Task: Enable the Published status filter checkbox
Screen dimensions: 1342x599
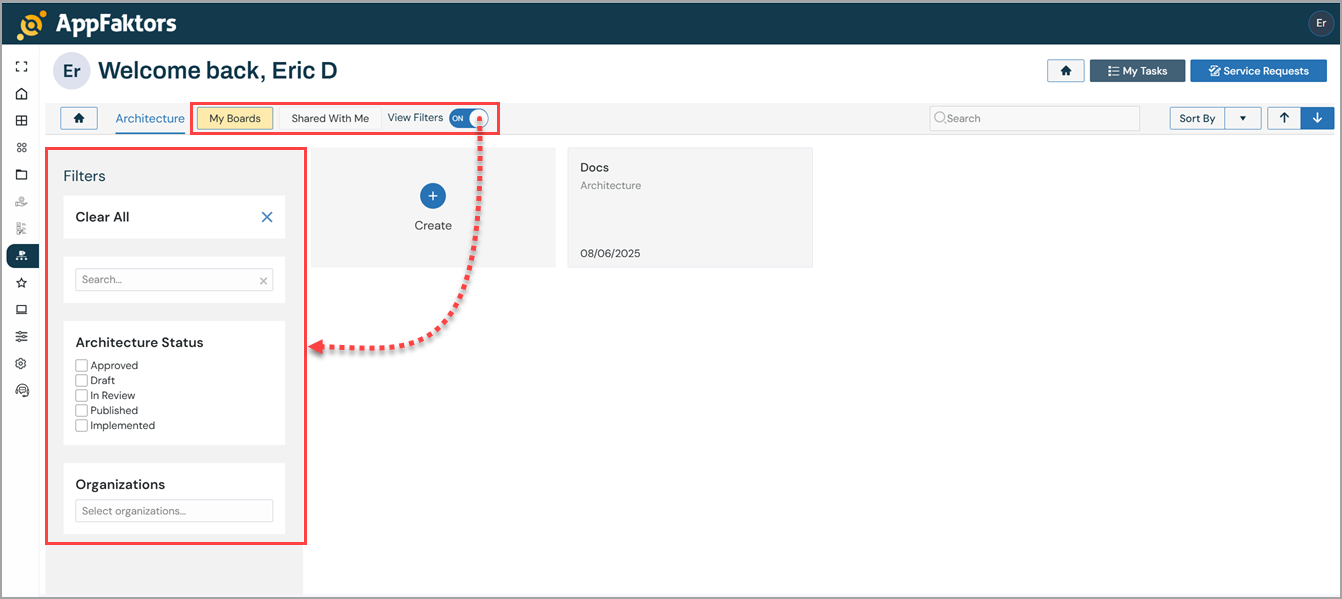Action: coord(82,411)
